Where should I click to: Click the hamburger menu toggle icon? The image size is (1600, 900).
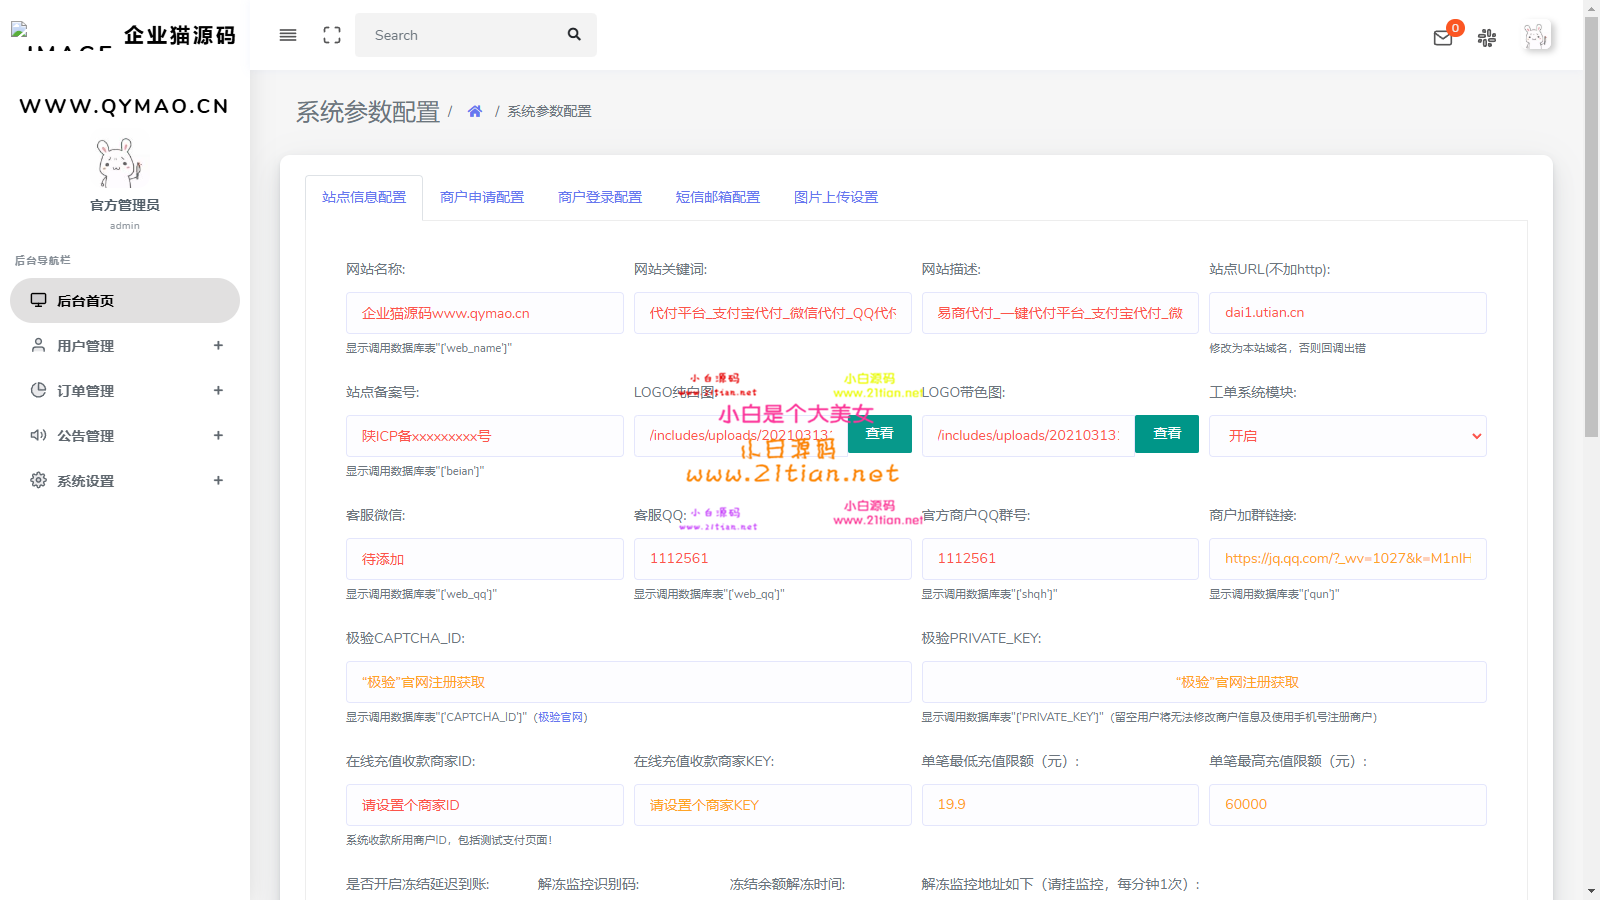pyautogui.click(x=288, y=35)
